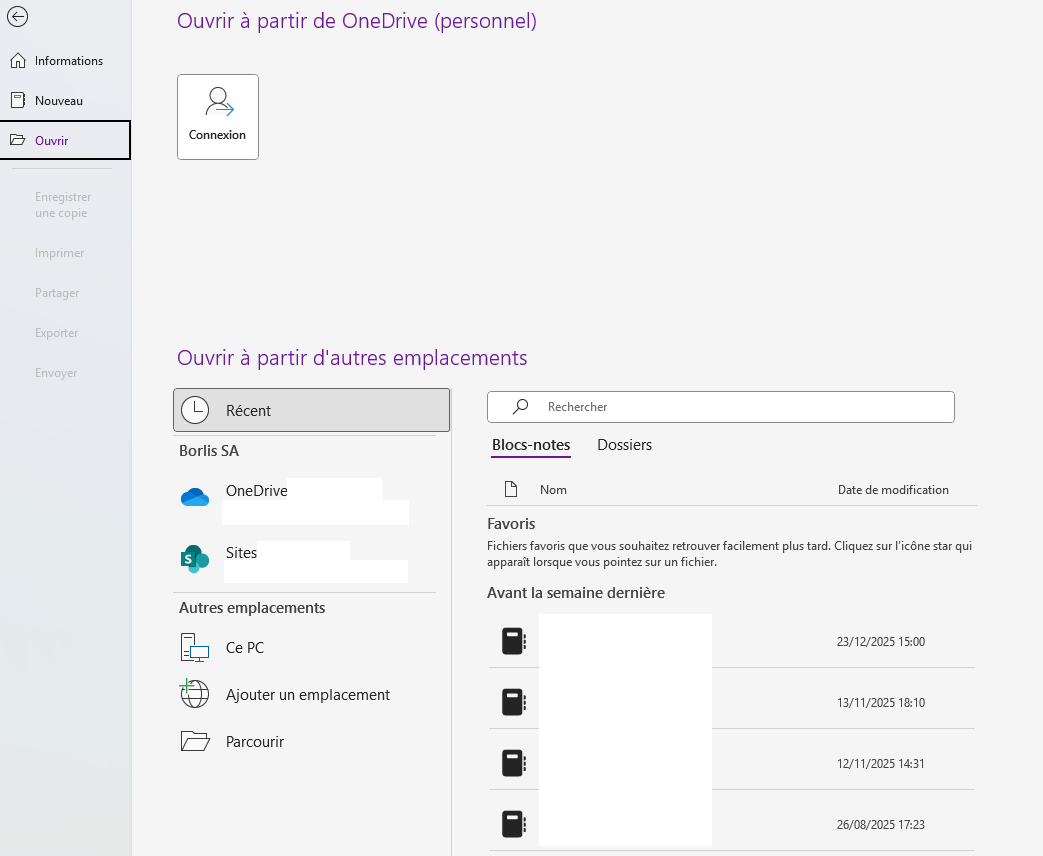Click the Favoris heading

(x=511, y=524)
